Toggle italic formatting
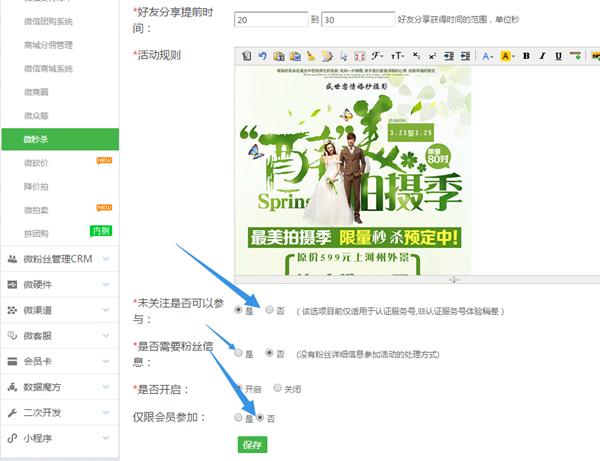Image resolution: width=600 pixels, height=461 pixels. pyautogui.click(x=542, y=56)
